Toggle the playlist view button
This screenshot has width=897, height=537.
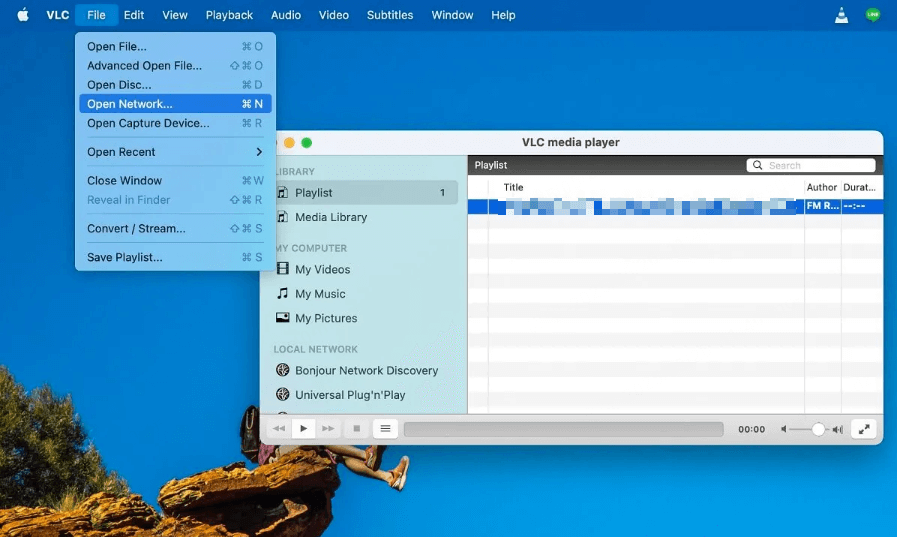[385, 428]
